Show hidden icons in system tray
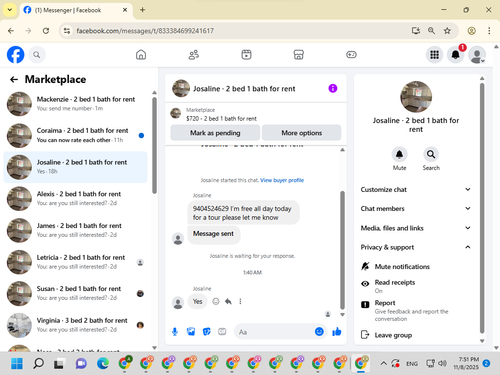Image resolution: width=500 pixels, height=375 pixels. tap(383, 363)
